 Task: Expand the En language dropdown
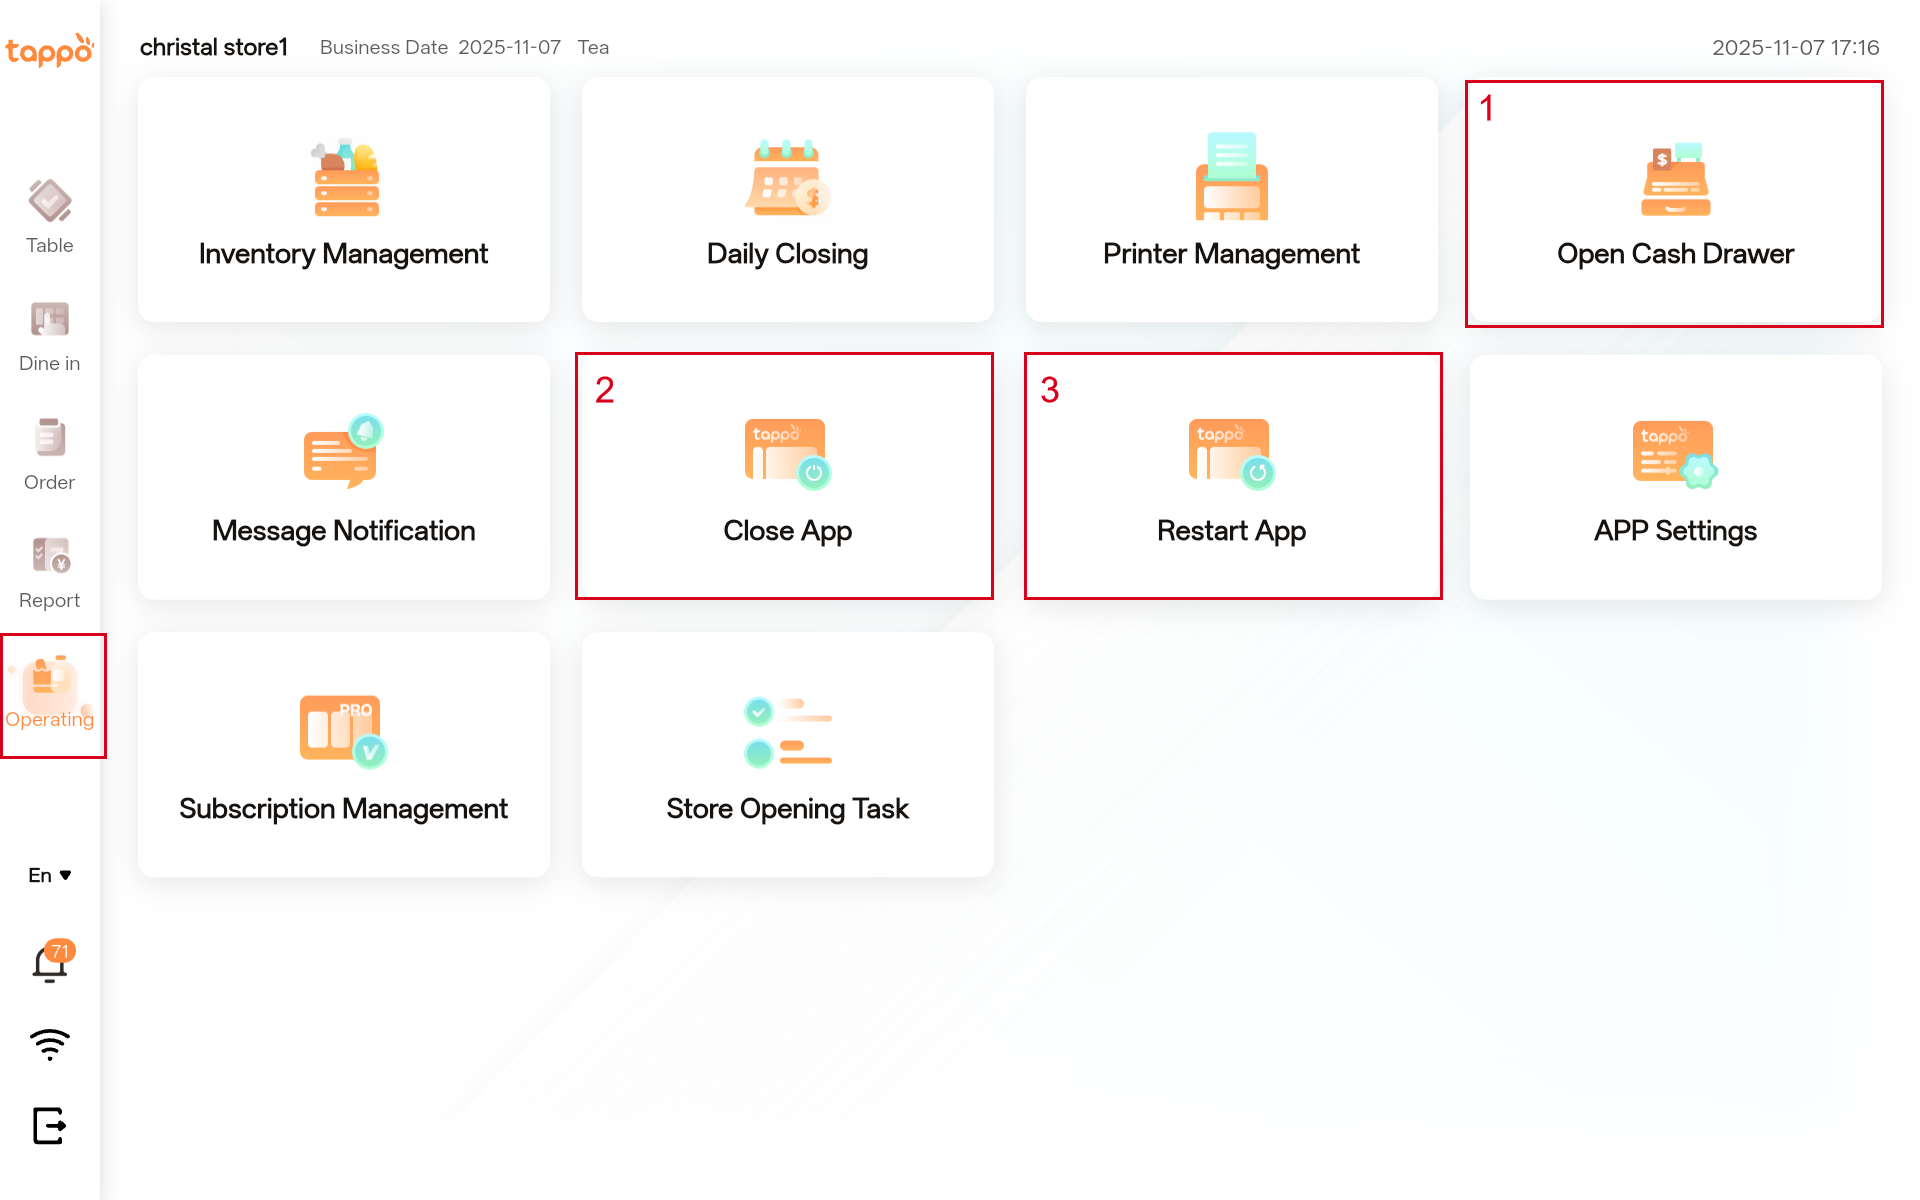pos(50,875)
